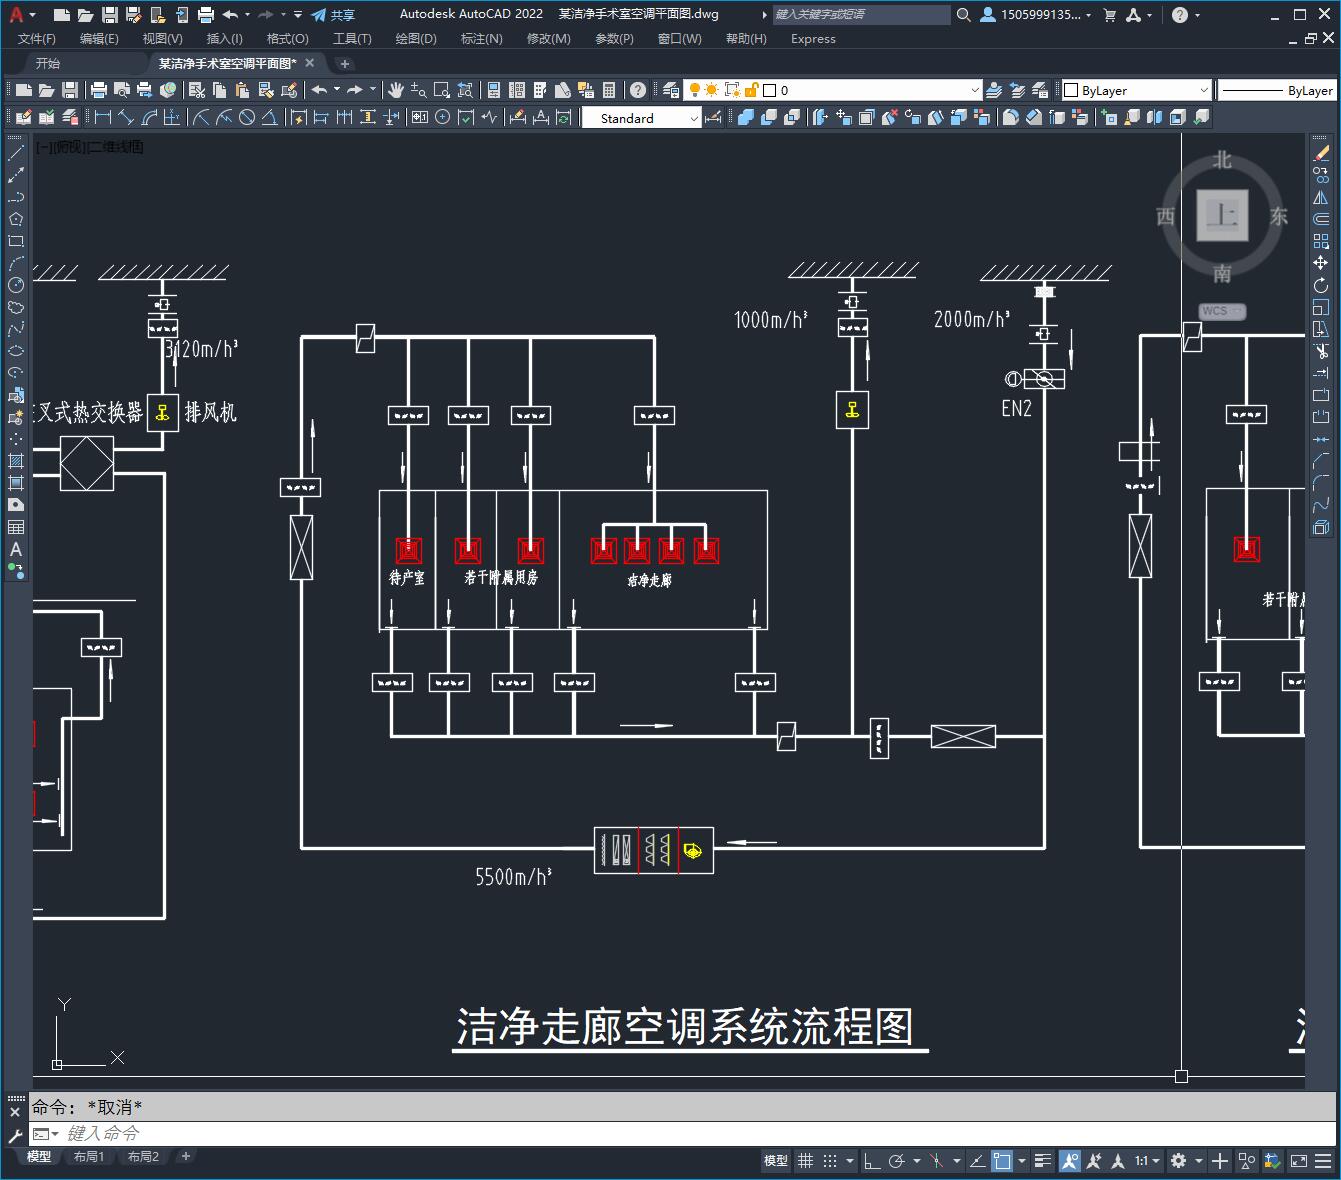
Task: Select the Erase tool in modify toolbar
Action: point(1321,153)
